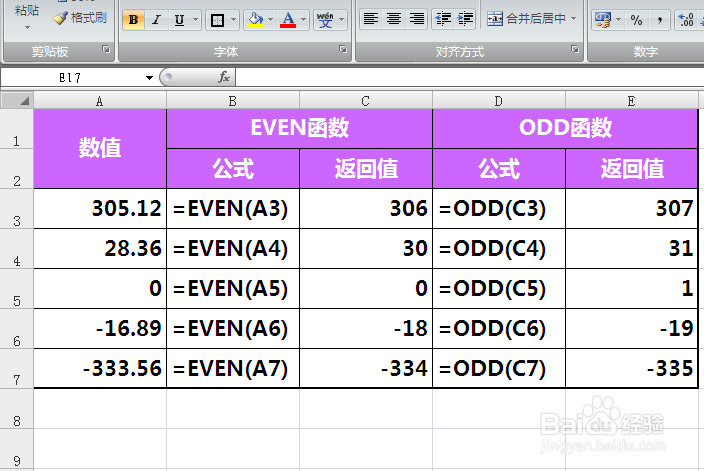Click accounting number format icon

603,20
